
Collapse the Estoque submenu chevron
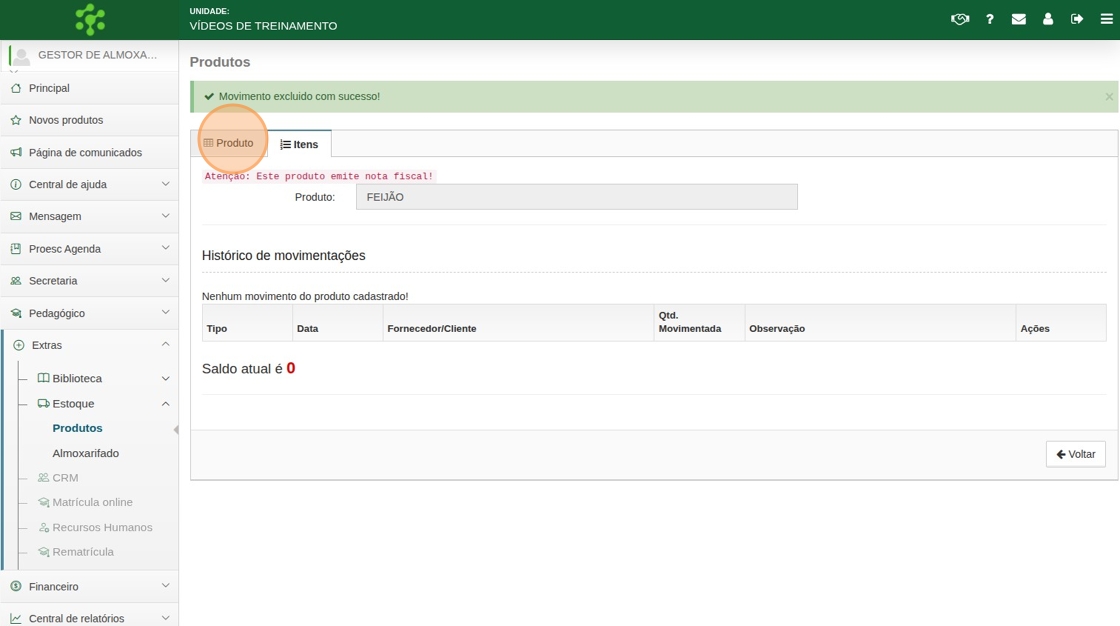click(165, 404)
